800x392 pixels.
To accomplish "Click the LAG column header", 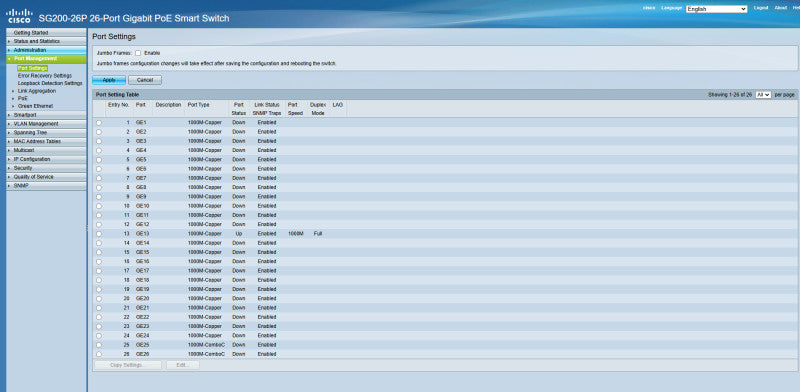I will 338,104.
